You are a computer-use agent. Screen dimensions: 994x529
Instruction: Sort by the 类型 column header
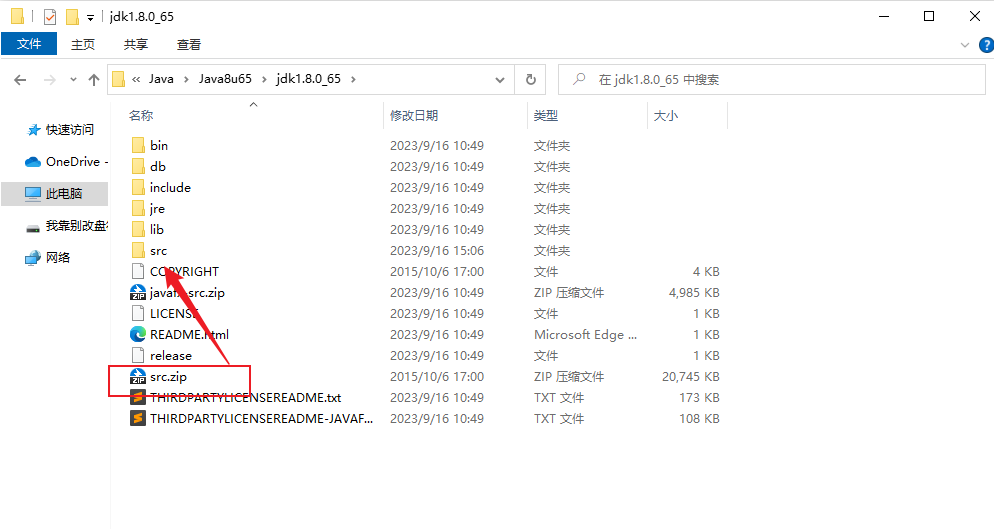click(x=546, y=115)
